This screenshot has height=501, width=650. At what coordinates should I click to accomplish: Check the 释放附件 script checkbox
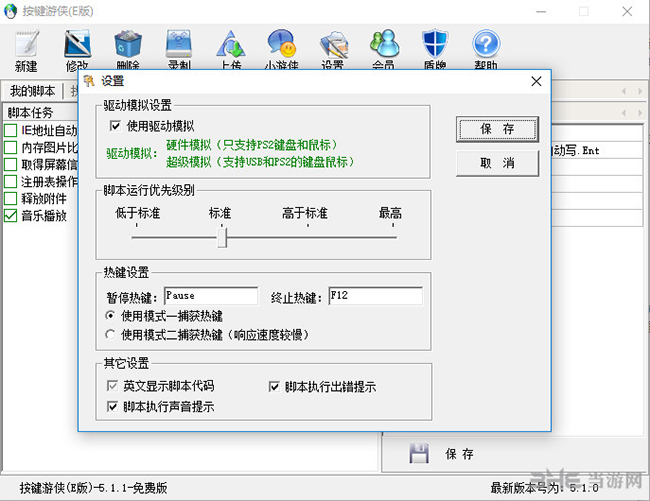10,198
